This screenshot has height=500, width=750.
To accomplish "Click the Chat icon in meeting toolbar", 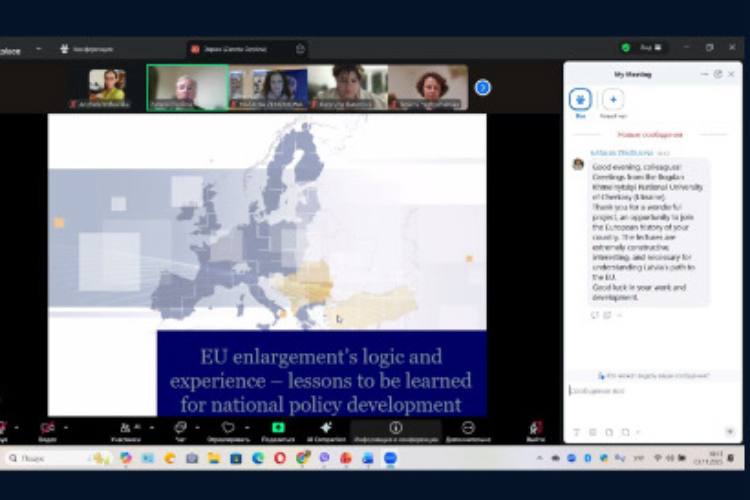I will 180,427.
